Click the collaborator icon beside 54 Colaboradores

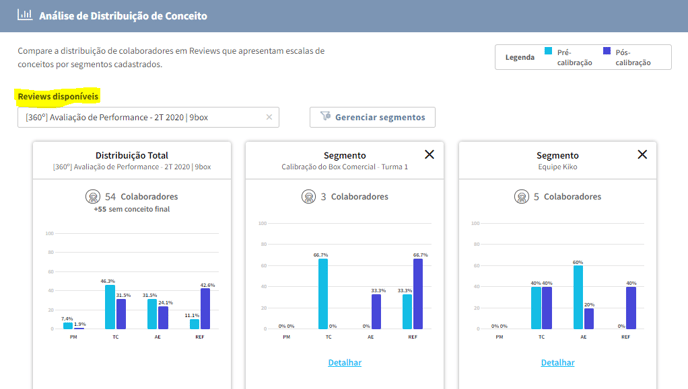pyautogui.click(x=93, y=196)
